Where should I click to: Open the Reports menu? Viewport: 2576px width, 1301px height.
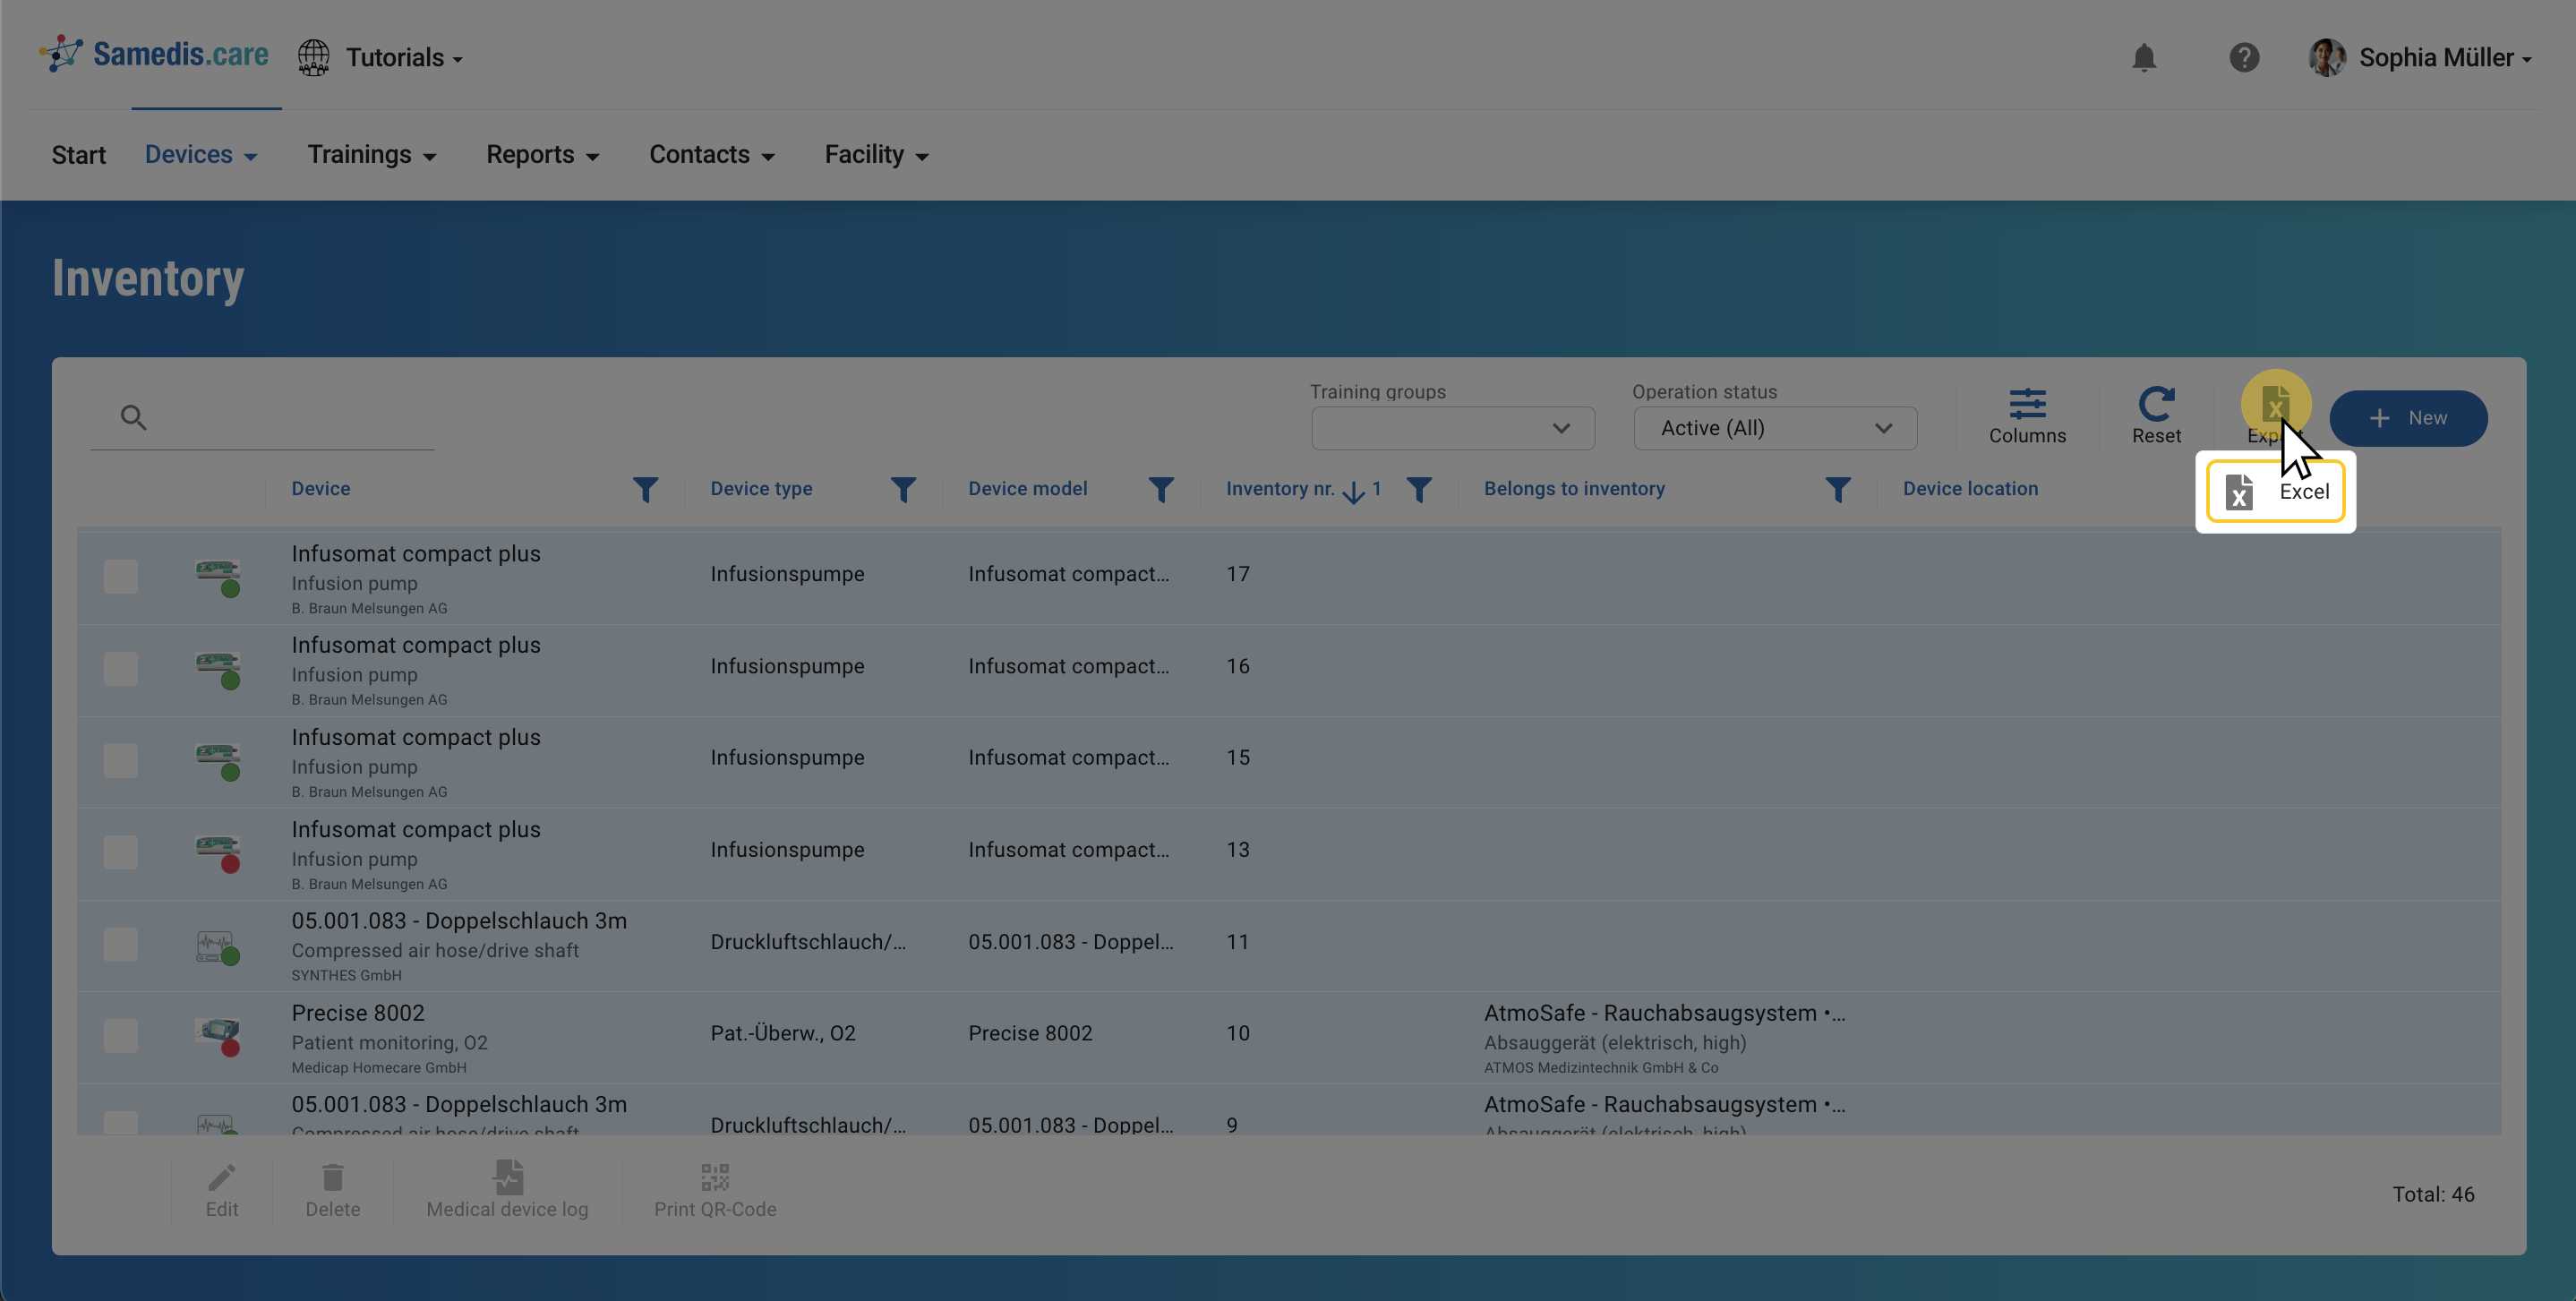click(x=542, y=155)
